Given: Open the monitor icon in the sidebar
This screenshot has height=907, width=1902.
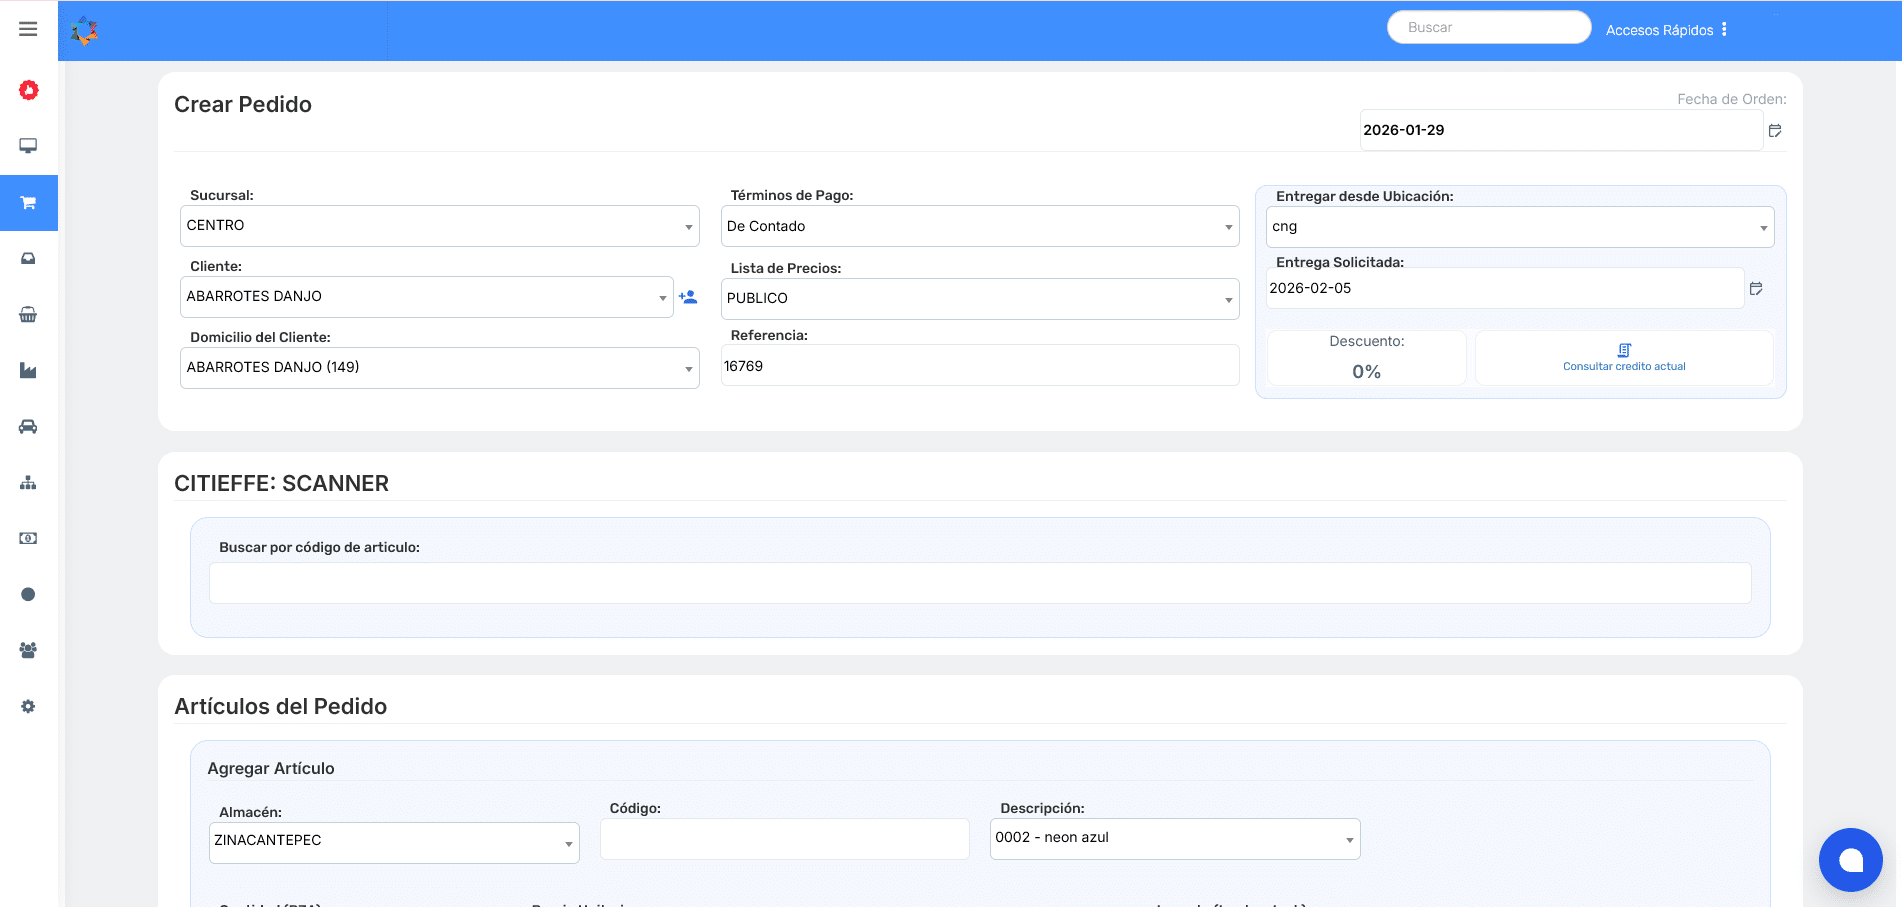Looking at the screenshot, I should (x=28, y=146).
